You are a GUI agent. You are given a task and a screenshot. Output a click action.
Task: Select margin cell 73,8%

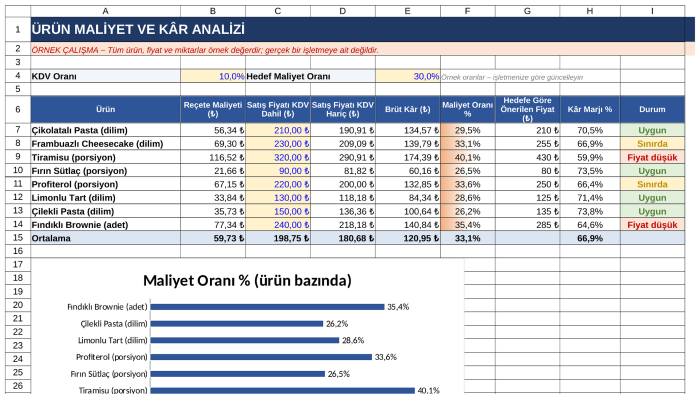click(590, 211)
